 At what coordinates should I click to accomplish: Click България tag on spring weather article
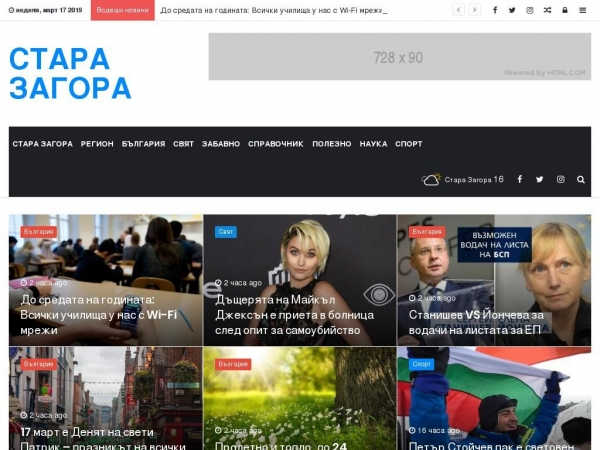233,364
